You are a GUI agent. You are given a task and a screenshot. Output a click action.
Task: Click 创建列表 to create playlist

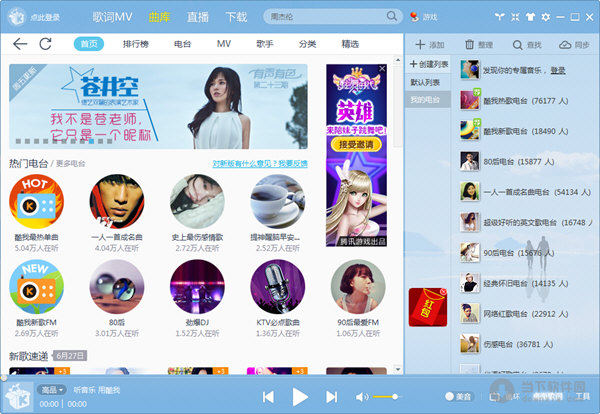[429, 64]
